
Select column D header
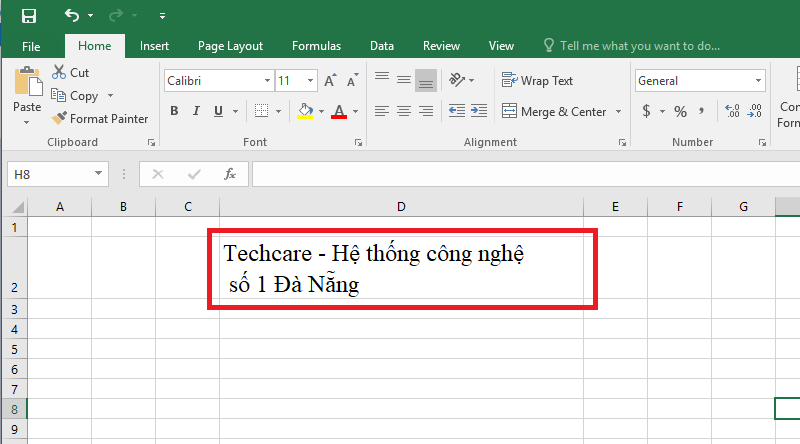(402, 207)
